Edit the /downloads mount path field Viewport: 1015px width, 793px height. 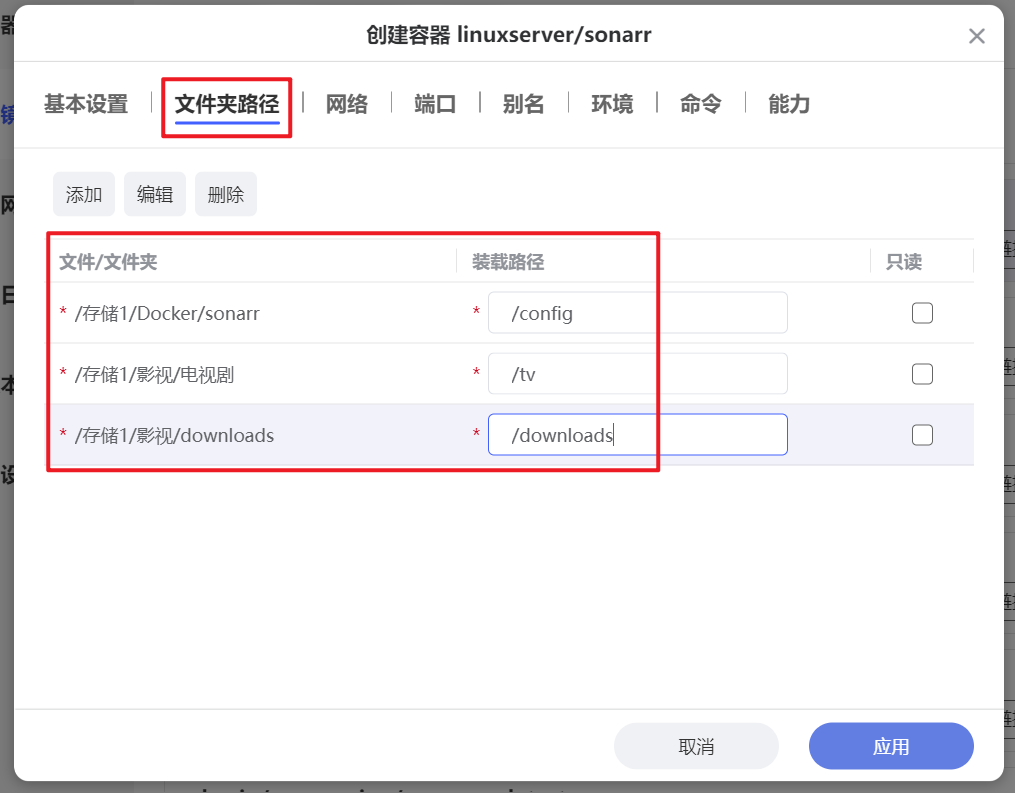[638, 435]
